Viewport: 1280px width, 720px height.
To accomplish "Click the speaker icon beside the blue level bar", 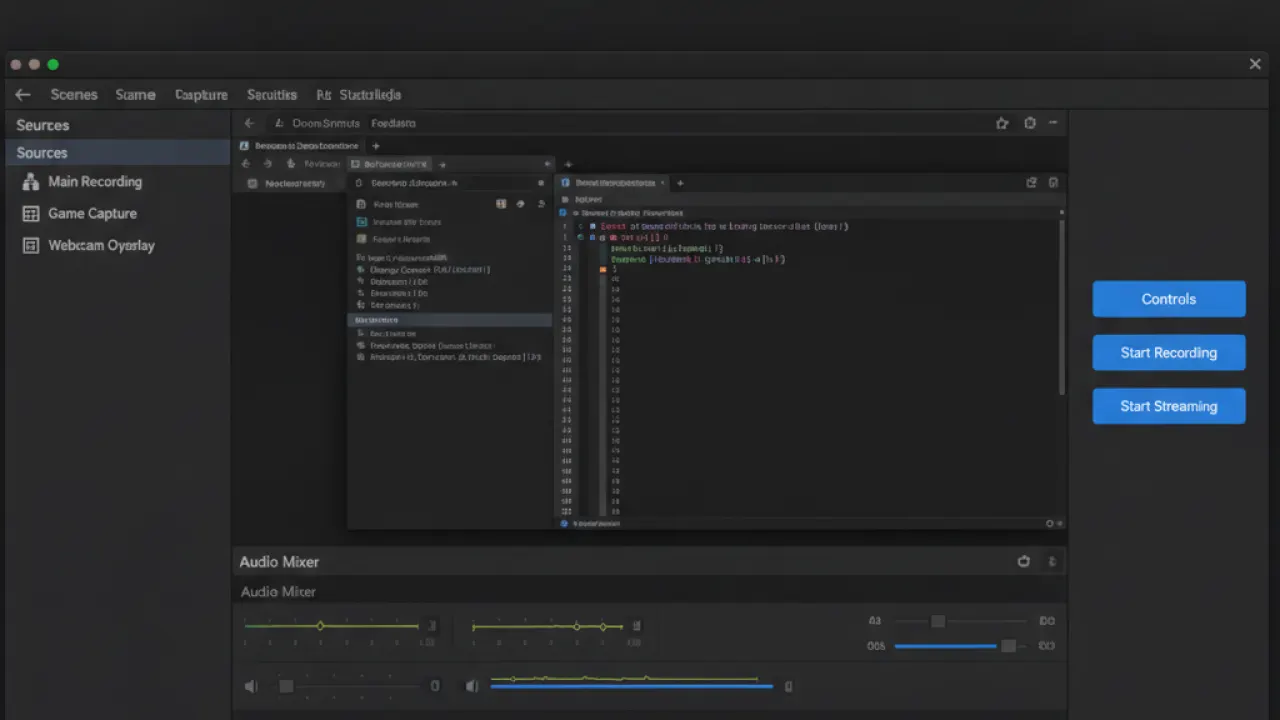I will (x=472, y=686).
